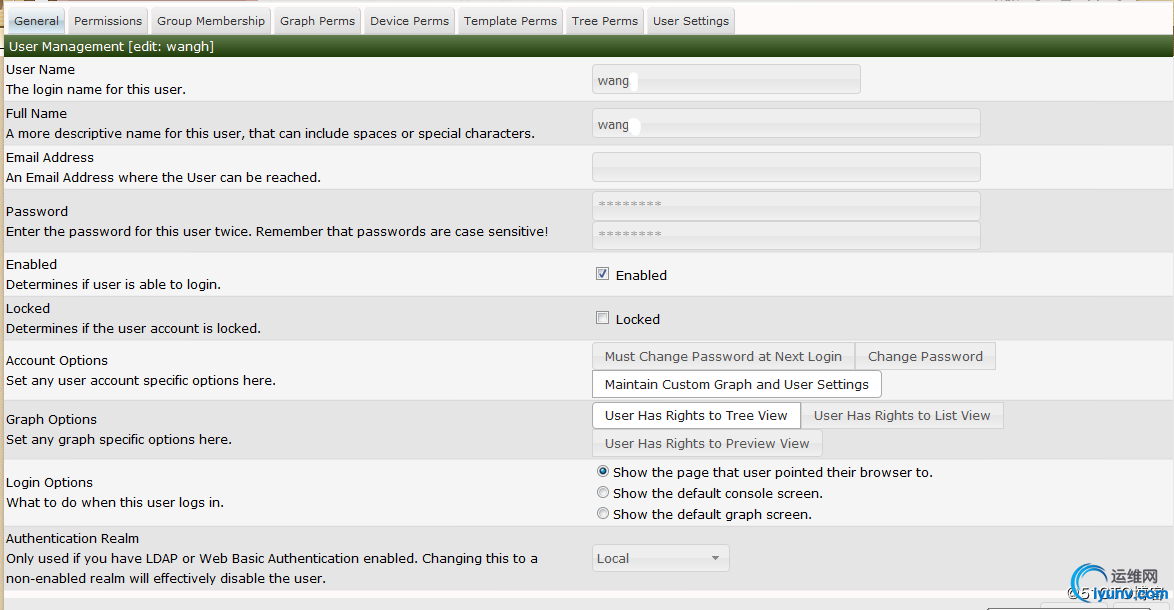This screenshot has height=610, width=1174.
Task: Open the User Settings tab
Action: tap(690, 21)
